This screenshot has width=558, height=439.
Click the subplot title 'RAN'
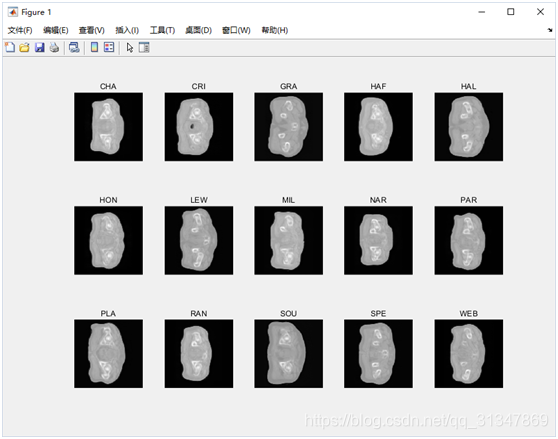[199, 313]
